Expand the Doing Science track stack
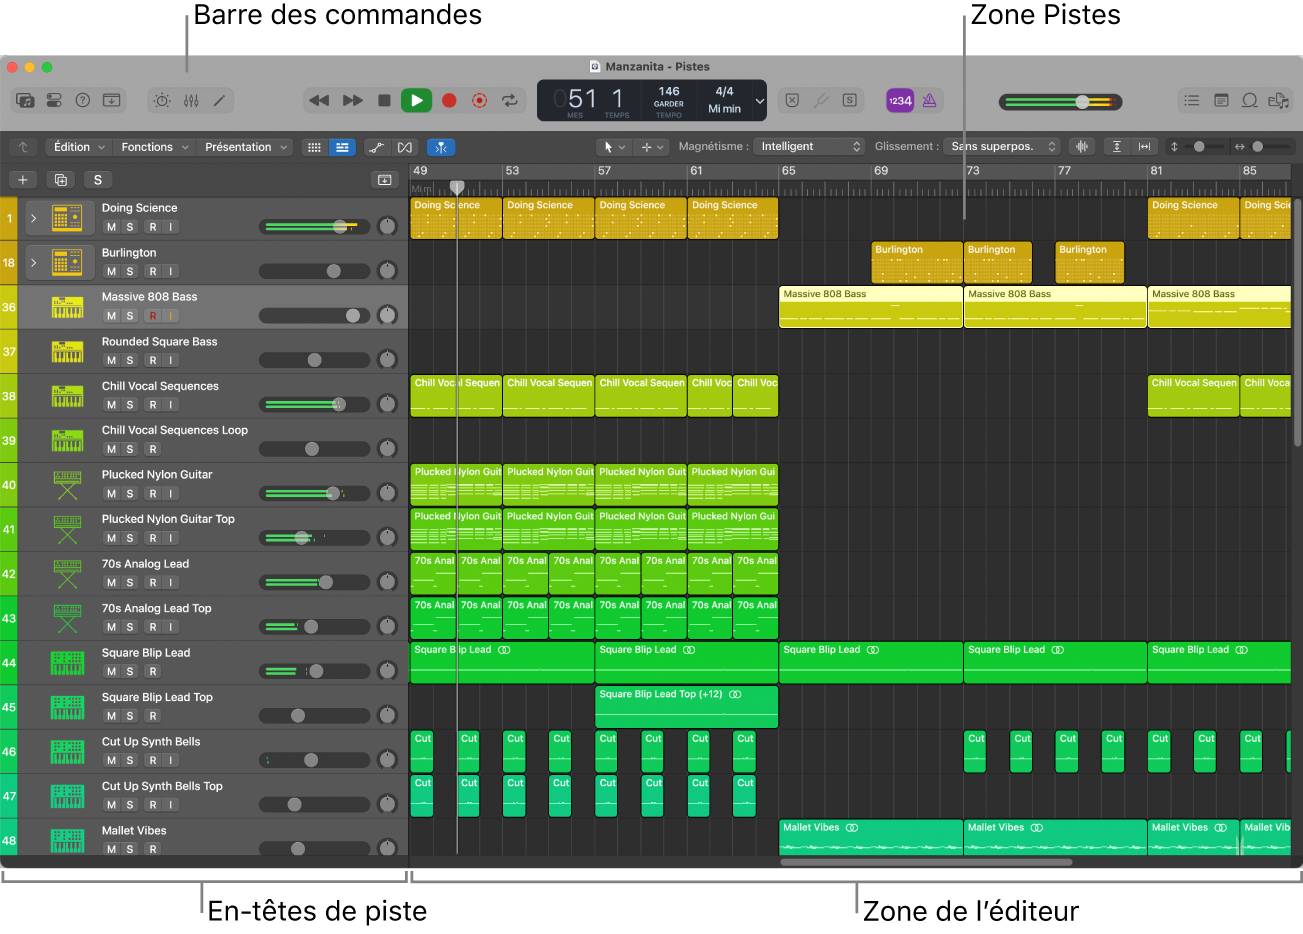The image size is (1303, 934). click(33, 217)
